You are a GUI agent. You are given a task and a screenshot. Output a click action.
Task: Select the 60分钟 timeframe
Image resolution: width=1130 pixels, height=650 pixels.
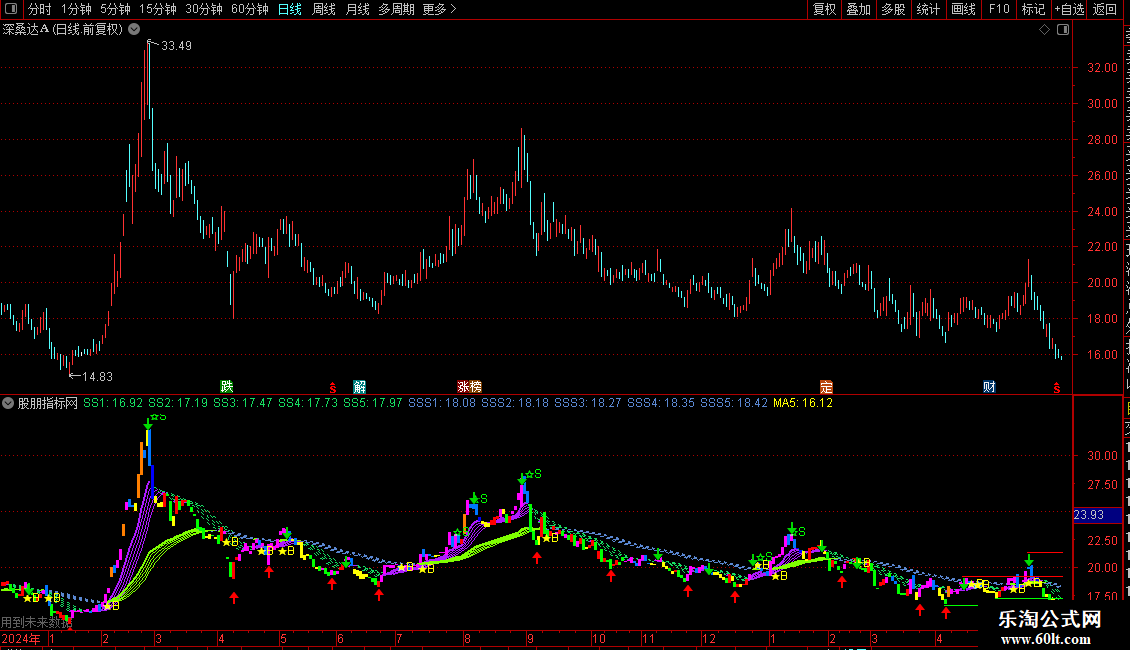(250, 9)
